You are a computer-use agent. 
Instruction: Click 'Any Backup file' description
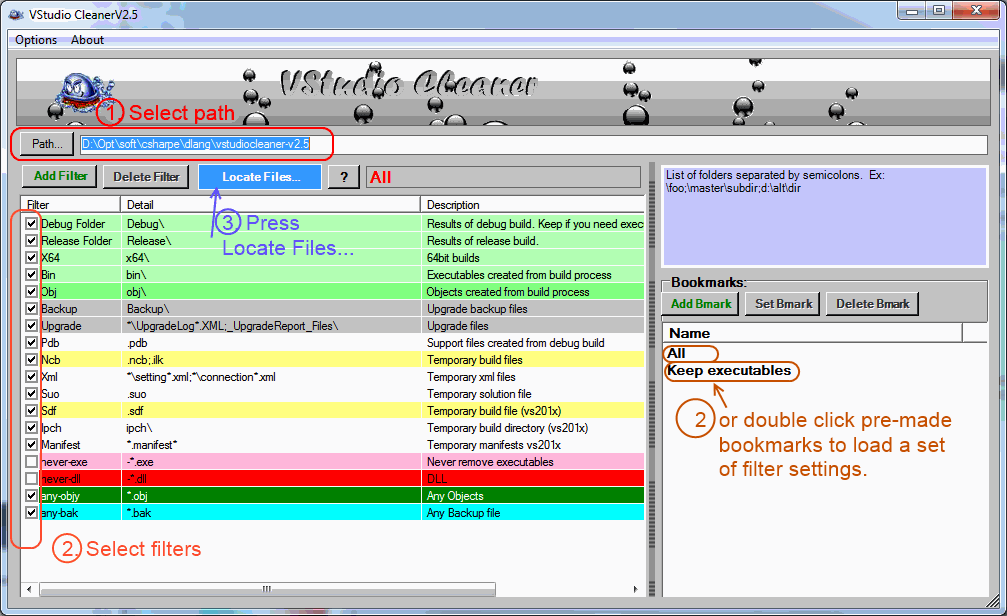464,513
